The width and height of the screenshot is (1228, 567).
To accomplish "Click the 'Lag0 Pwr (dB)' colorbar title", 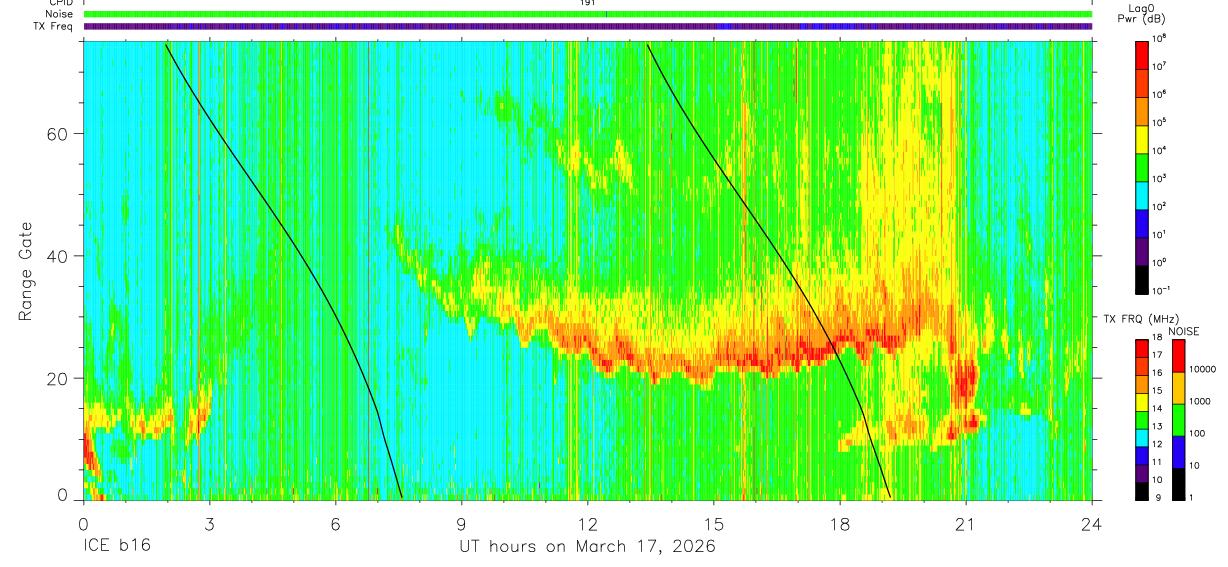I will point(1142,14).
